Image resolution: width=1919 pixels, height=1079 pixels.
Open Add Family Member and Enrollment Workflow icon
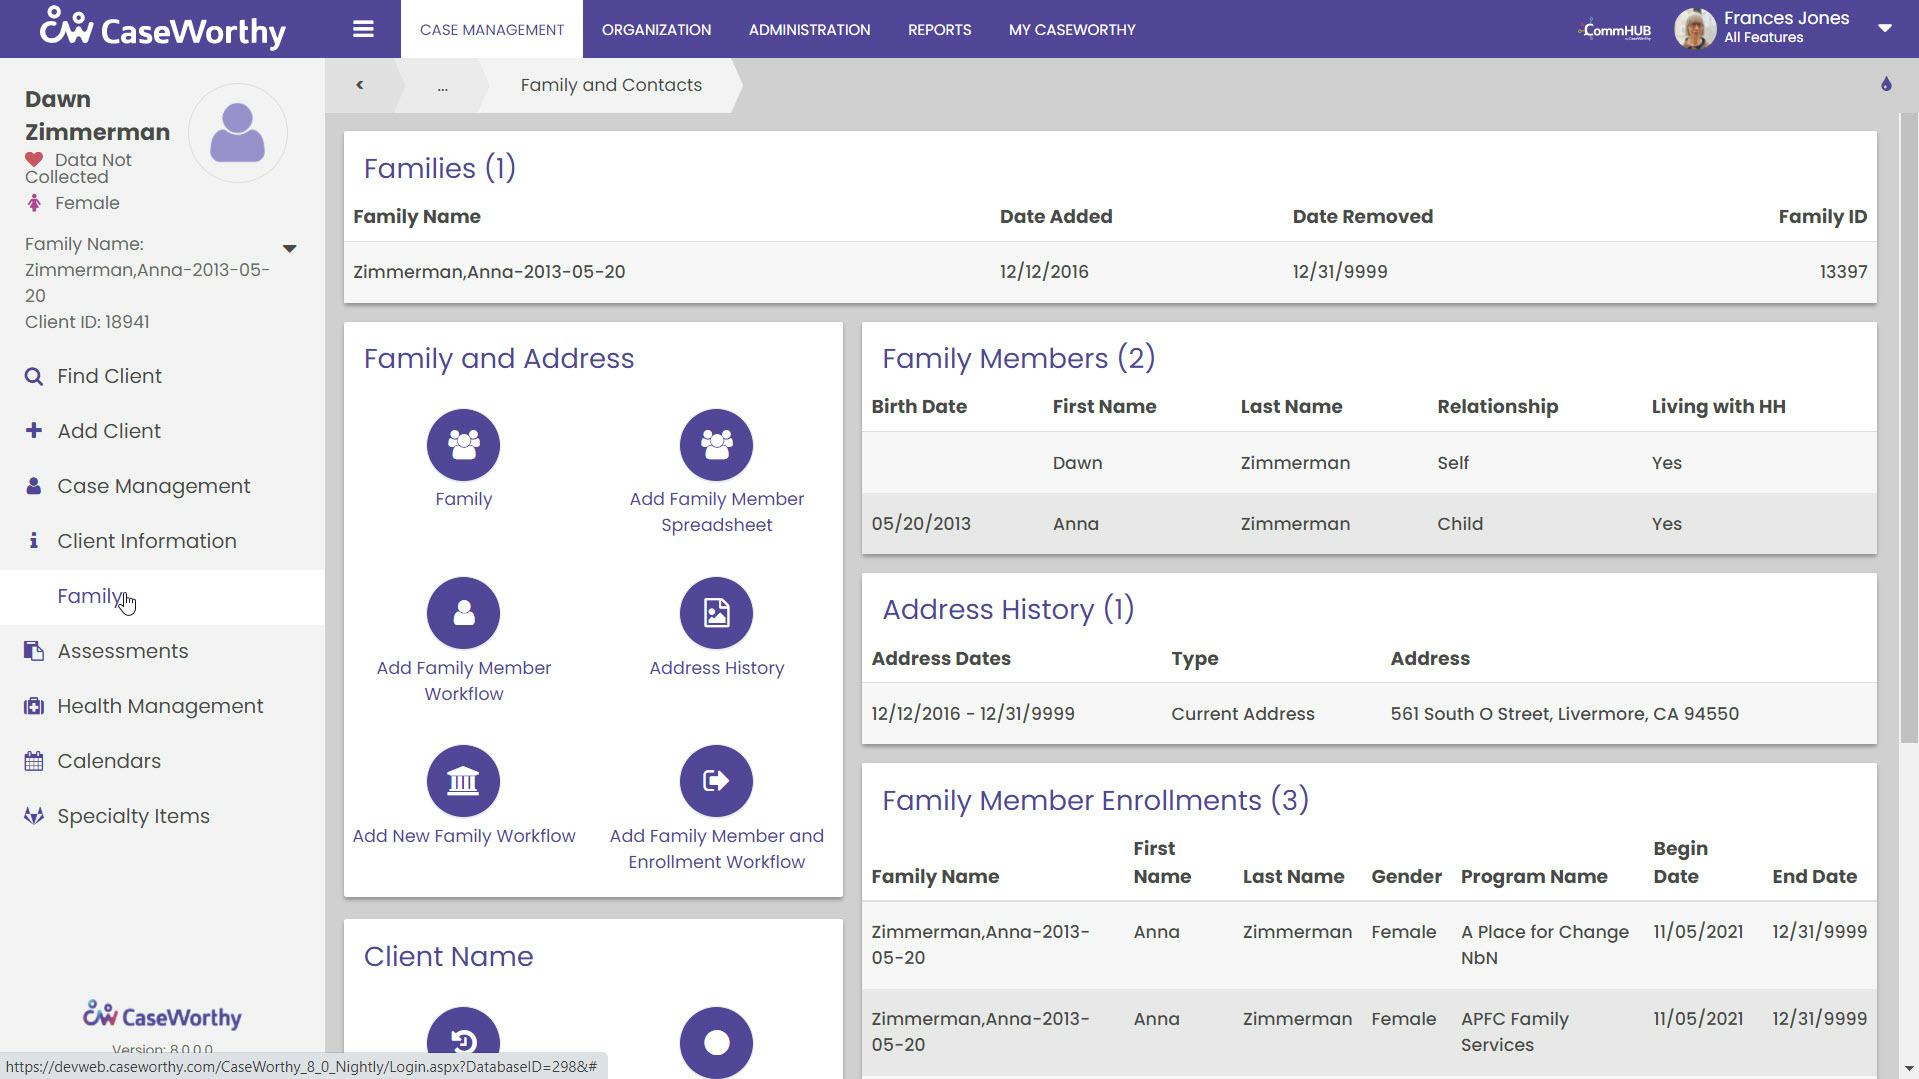tap(716, 780)
